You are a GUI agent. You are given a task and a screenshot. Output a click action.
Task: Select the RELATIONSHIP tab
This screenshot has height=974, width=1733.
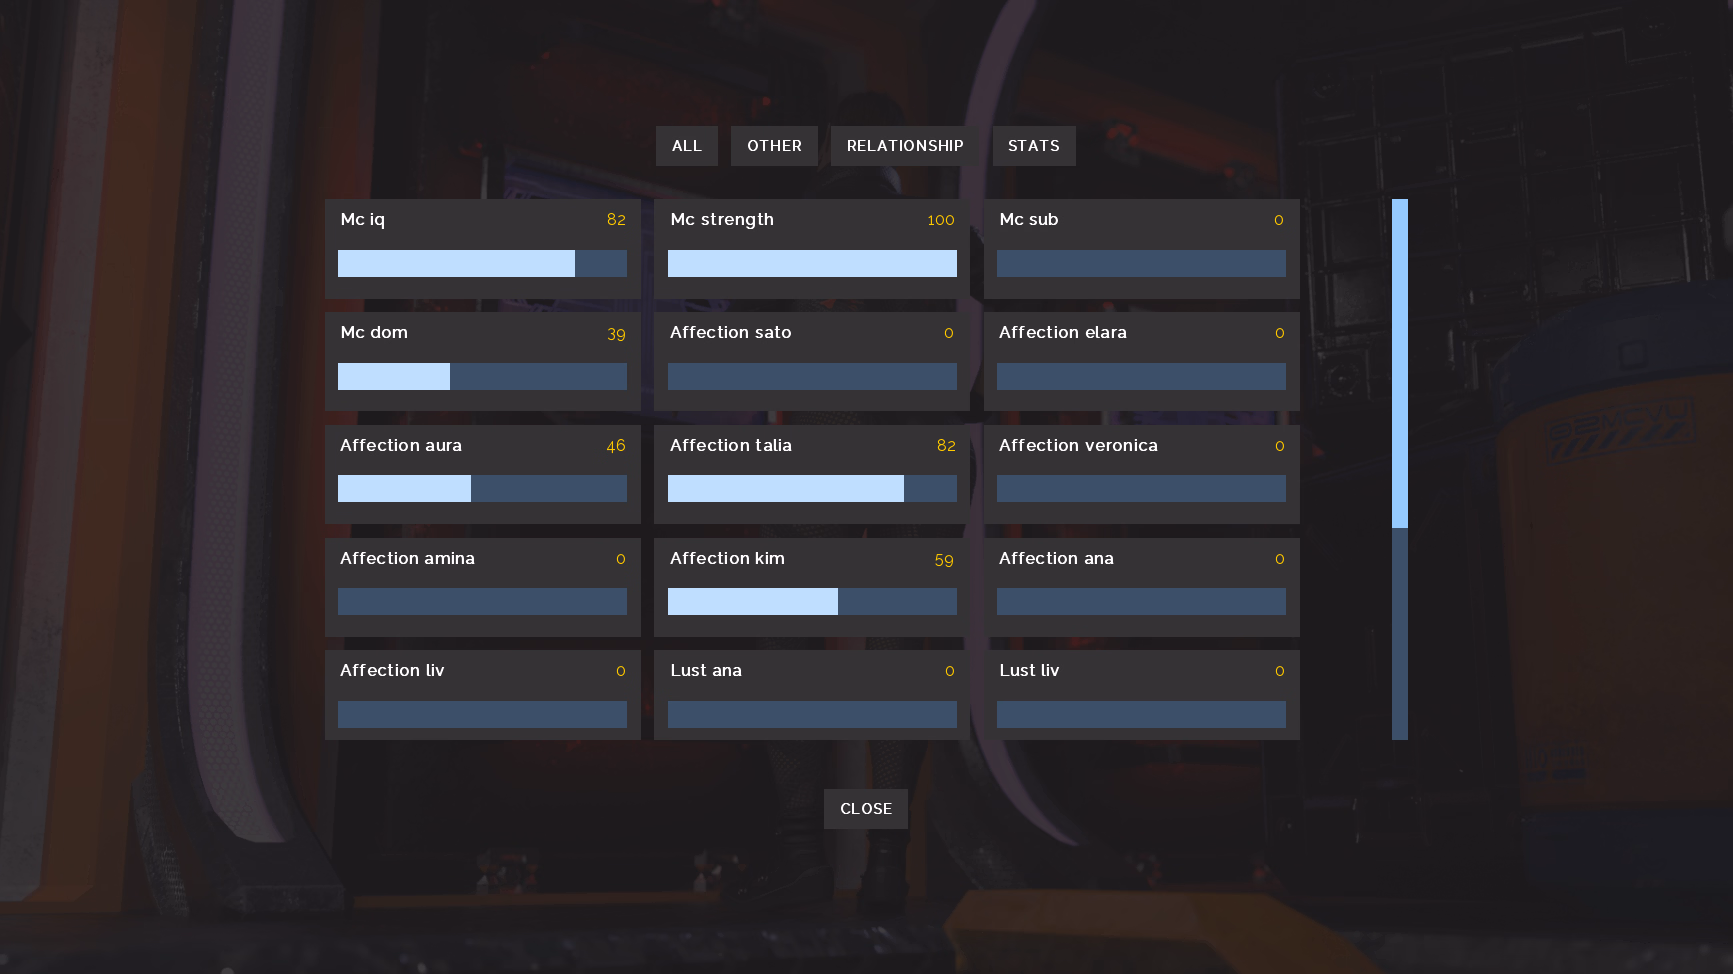coord(904,146)
